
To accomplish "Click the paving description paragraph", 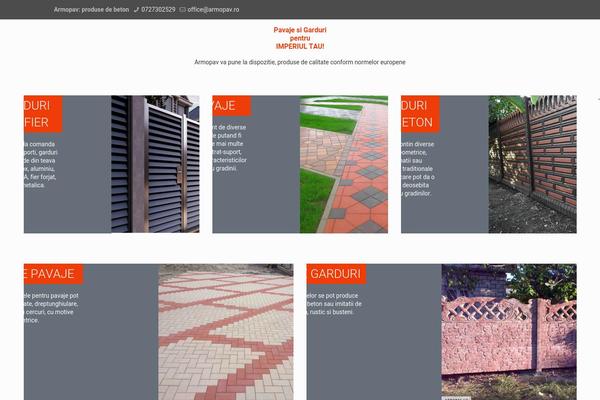I will (230, 148).
